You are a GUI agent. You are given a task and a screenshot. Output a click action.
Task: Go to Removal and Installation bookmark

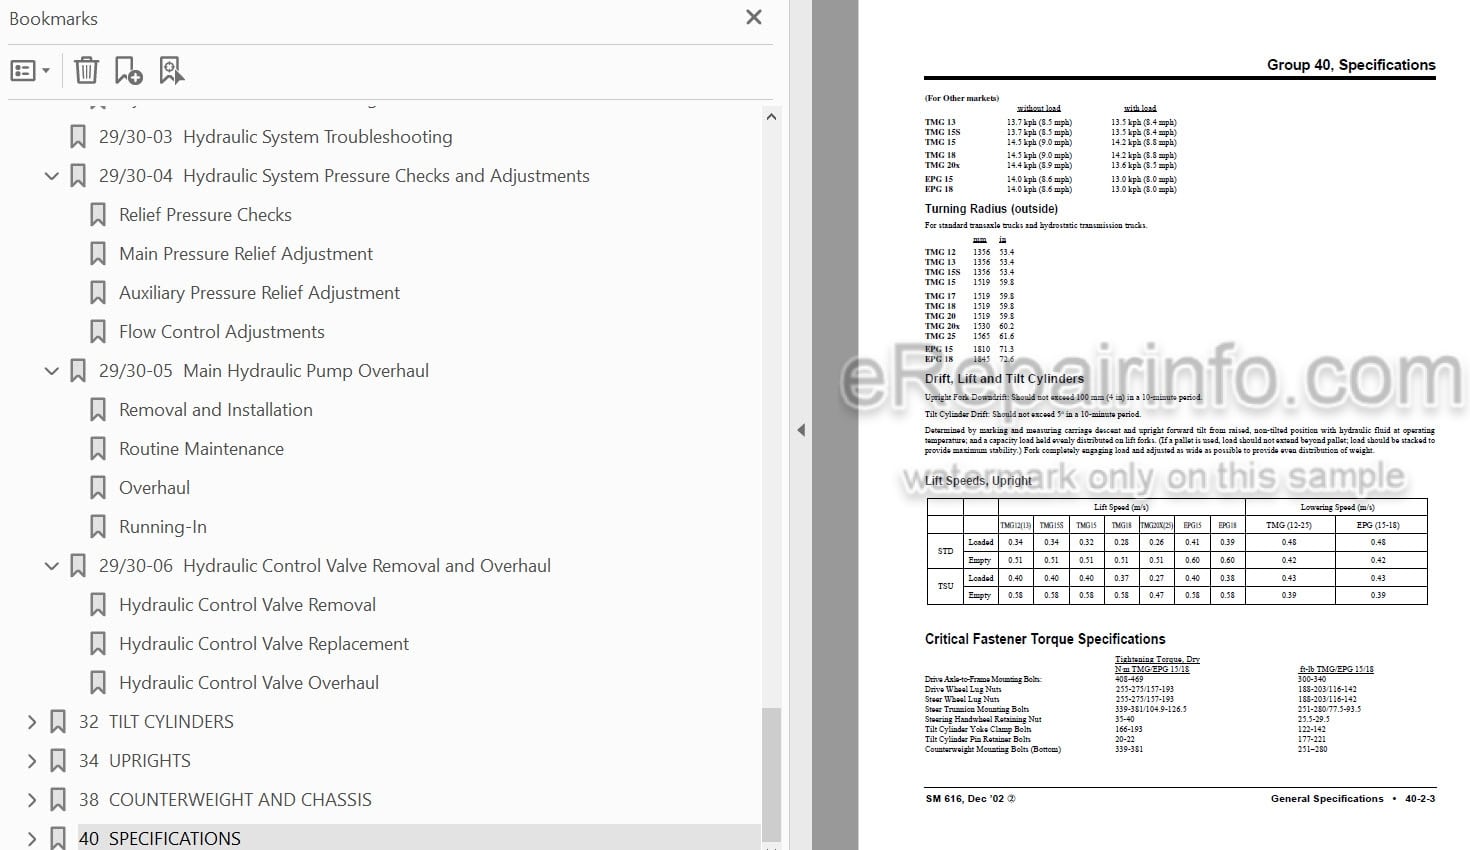tap(216, 410)
